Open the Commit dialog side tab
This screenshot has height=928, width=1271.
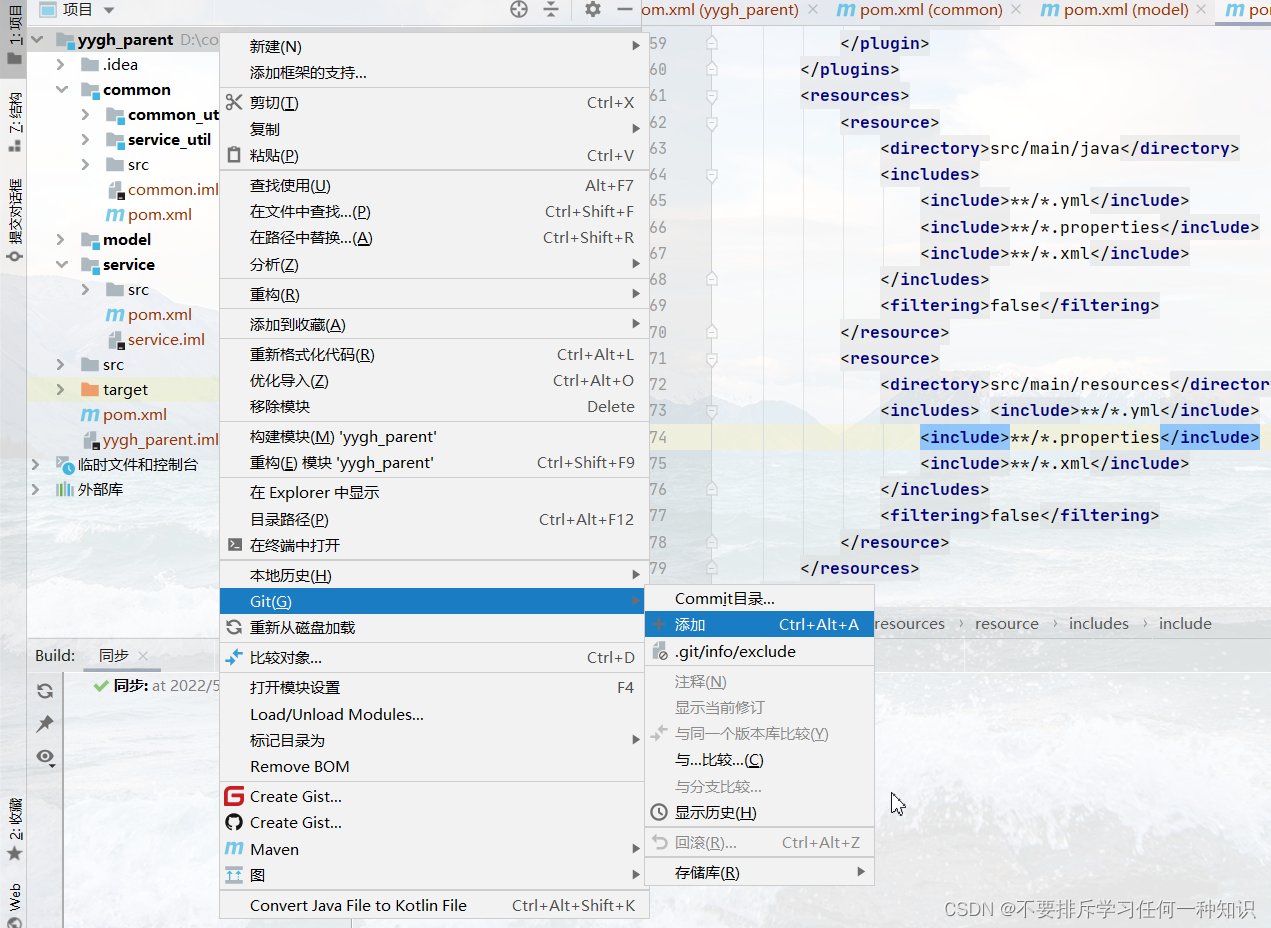tap(14, 220)
